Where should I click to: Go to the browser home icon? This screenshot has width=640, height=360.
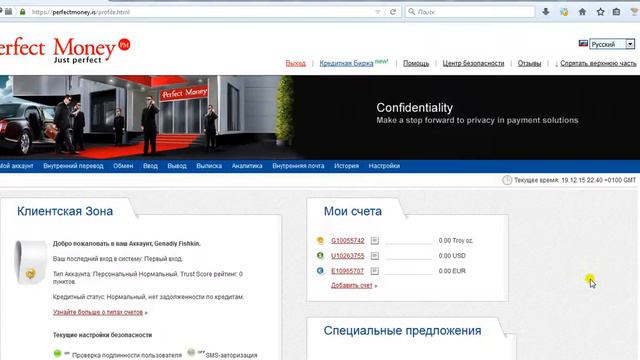[582, 12]
